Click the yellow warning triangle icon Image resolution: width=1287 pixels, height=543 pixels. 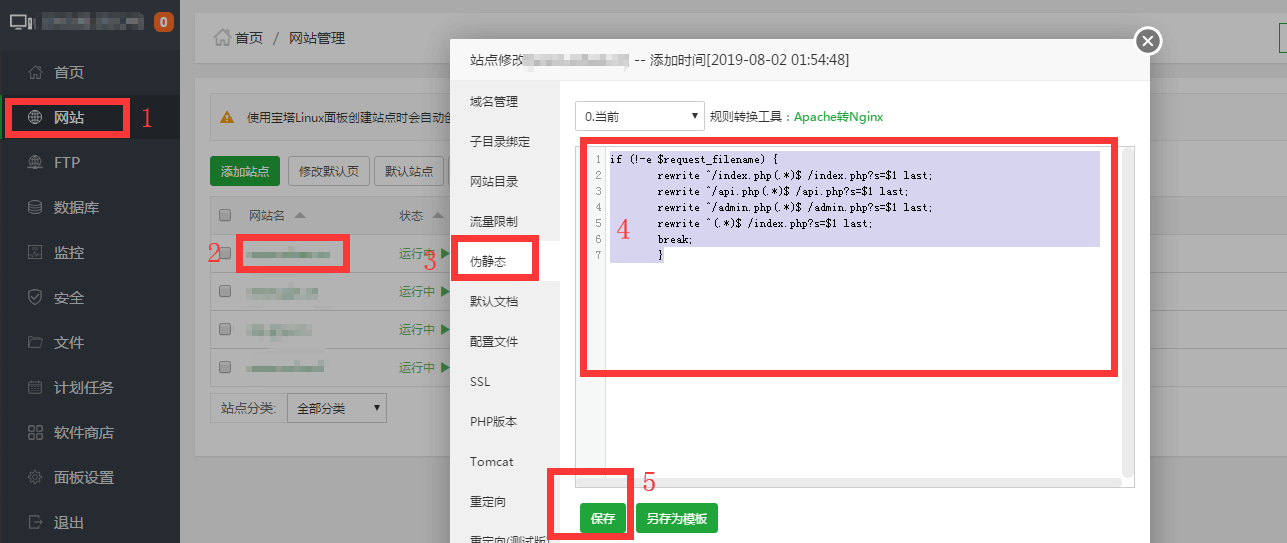pos(227,117)
